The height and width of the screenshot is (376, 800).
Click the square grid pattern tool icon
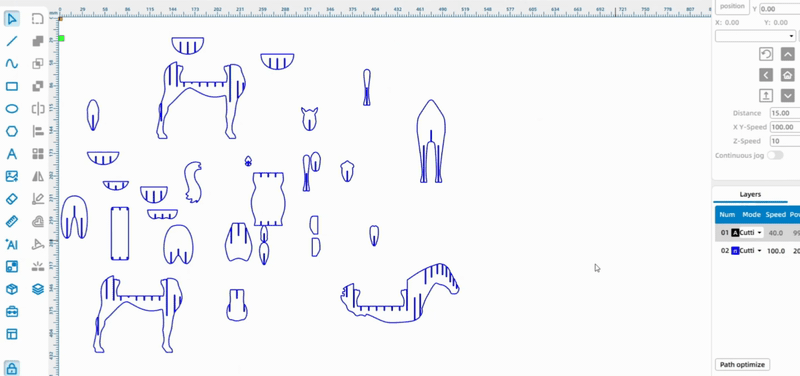[12, 266]
